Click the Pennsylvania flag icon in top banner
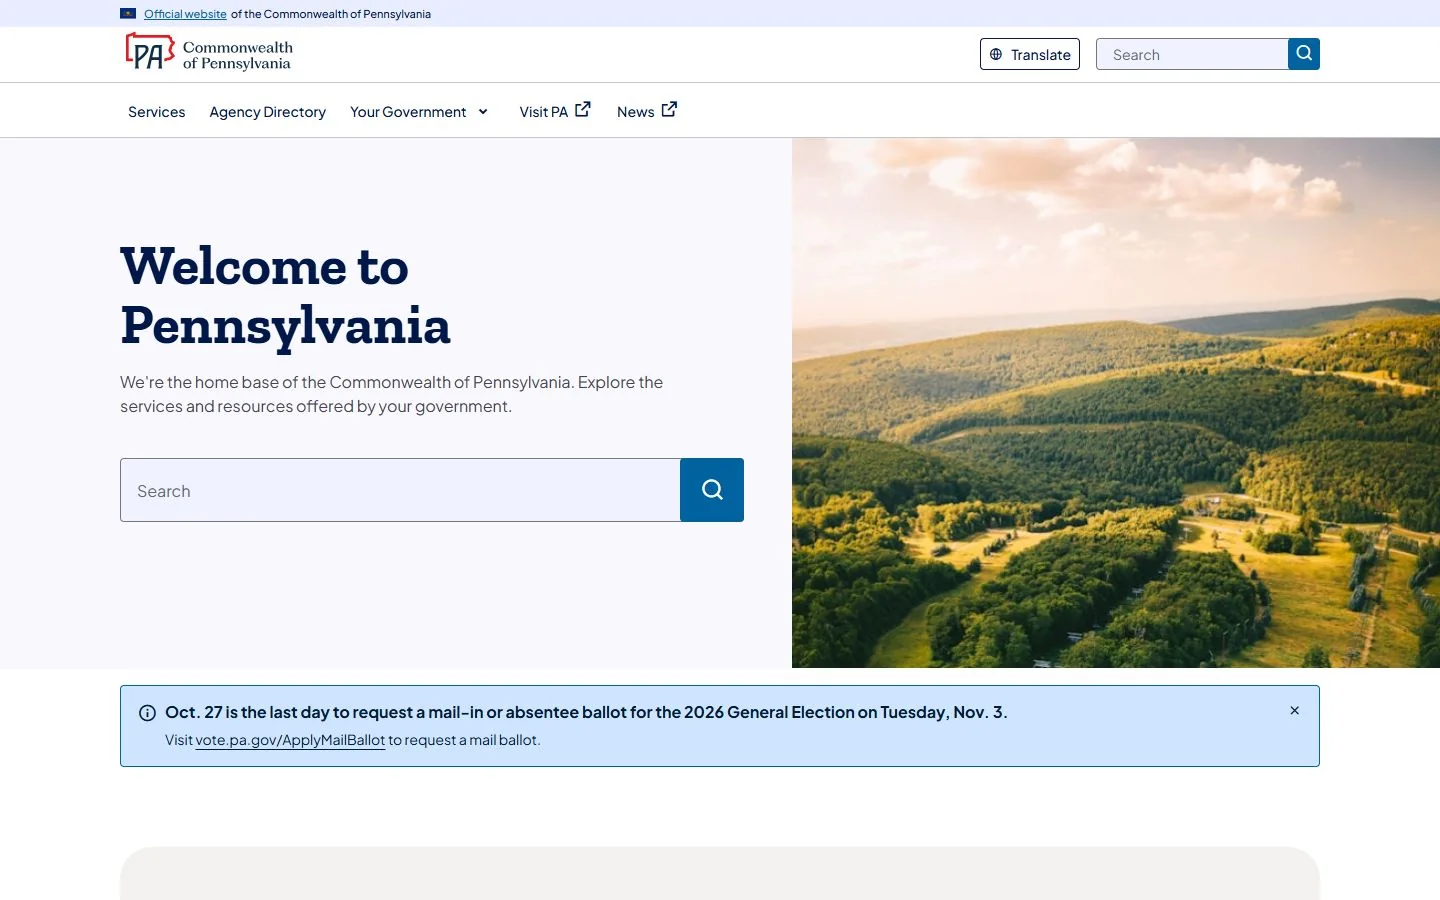This screenshot has height=900, width=1440. coord(128,14)
